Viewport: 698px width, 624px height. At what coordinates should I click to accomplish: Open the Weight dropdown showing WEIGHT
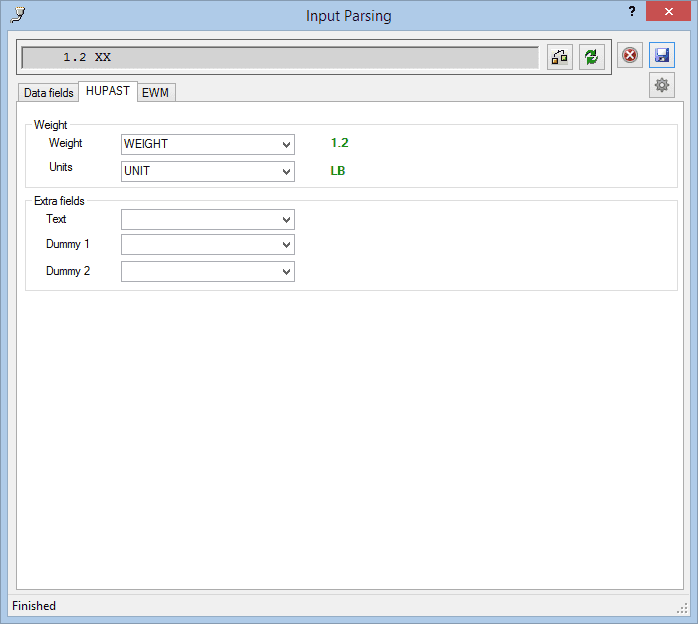[x=208, y=144]
